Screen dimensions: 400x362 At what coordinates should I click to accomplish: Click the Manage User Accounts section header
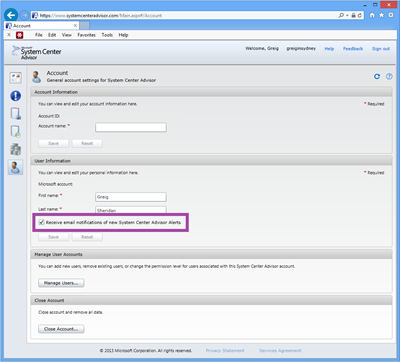211,255
